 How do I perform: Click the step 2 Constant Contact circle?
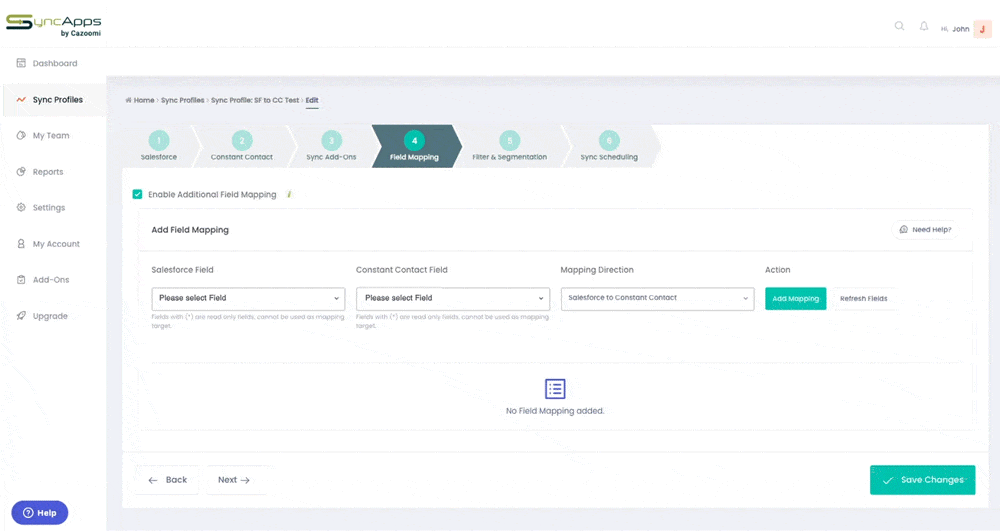(242, 140)
